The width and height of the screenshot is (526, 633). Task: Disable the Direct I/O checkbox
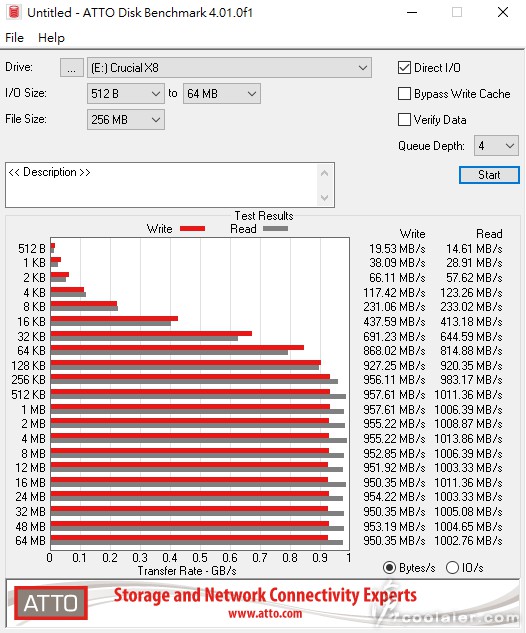click(404, 68)
